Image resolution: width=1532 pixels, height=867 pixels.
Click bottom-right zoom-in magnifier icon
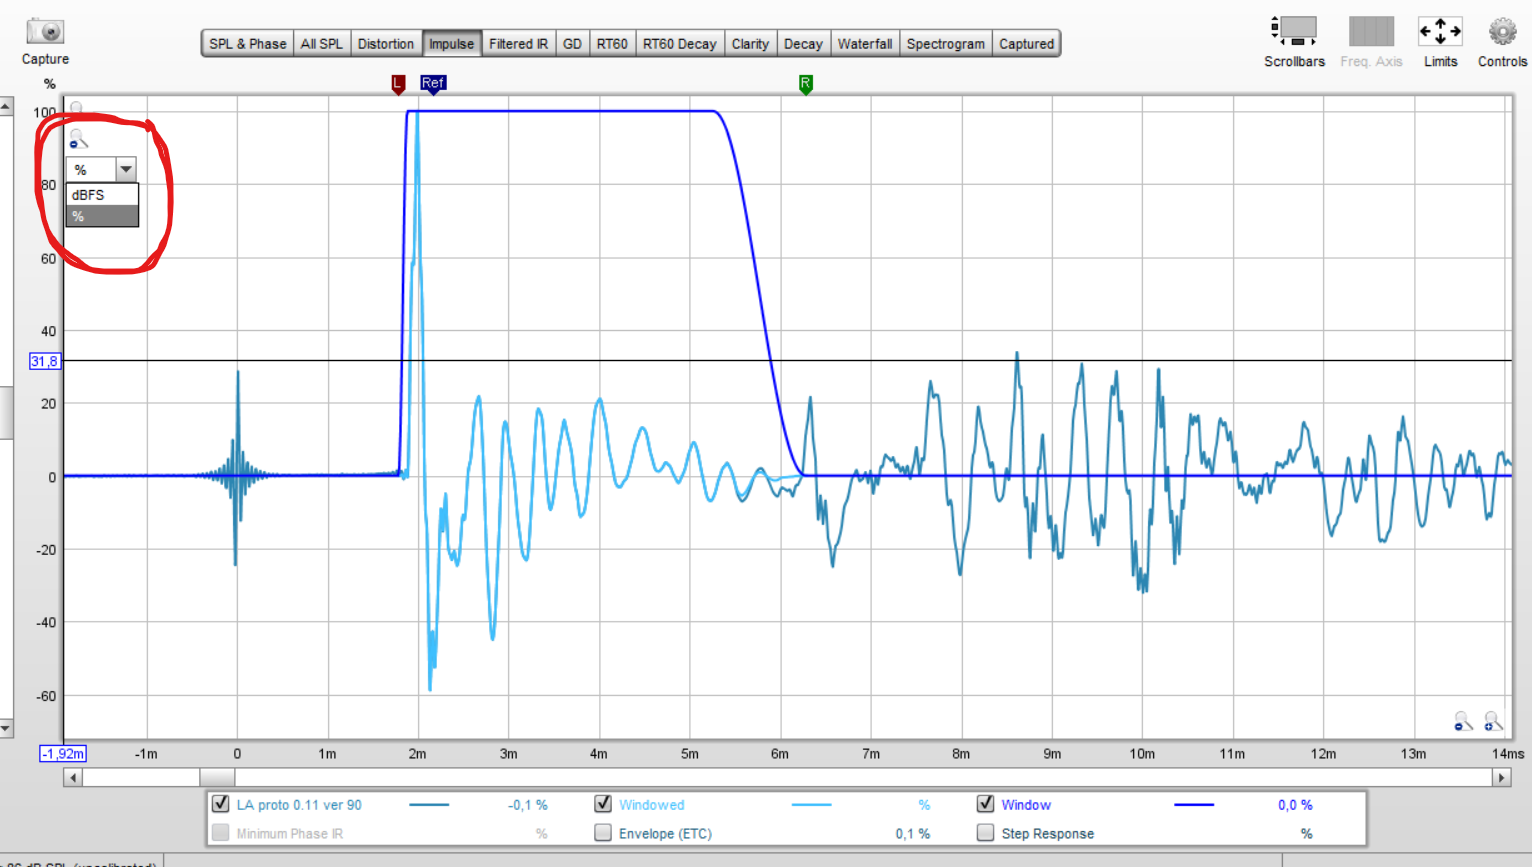1493,721
